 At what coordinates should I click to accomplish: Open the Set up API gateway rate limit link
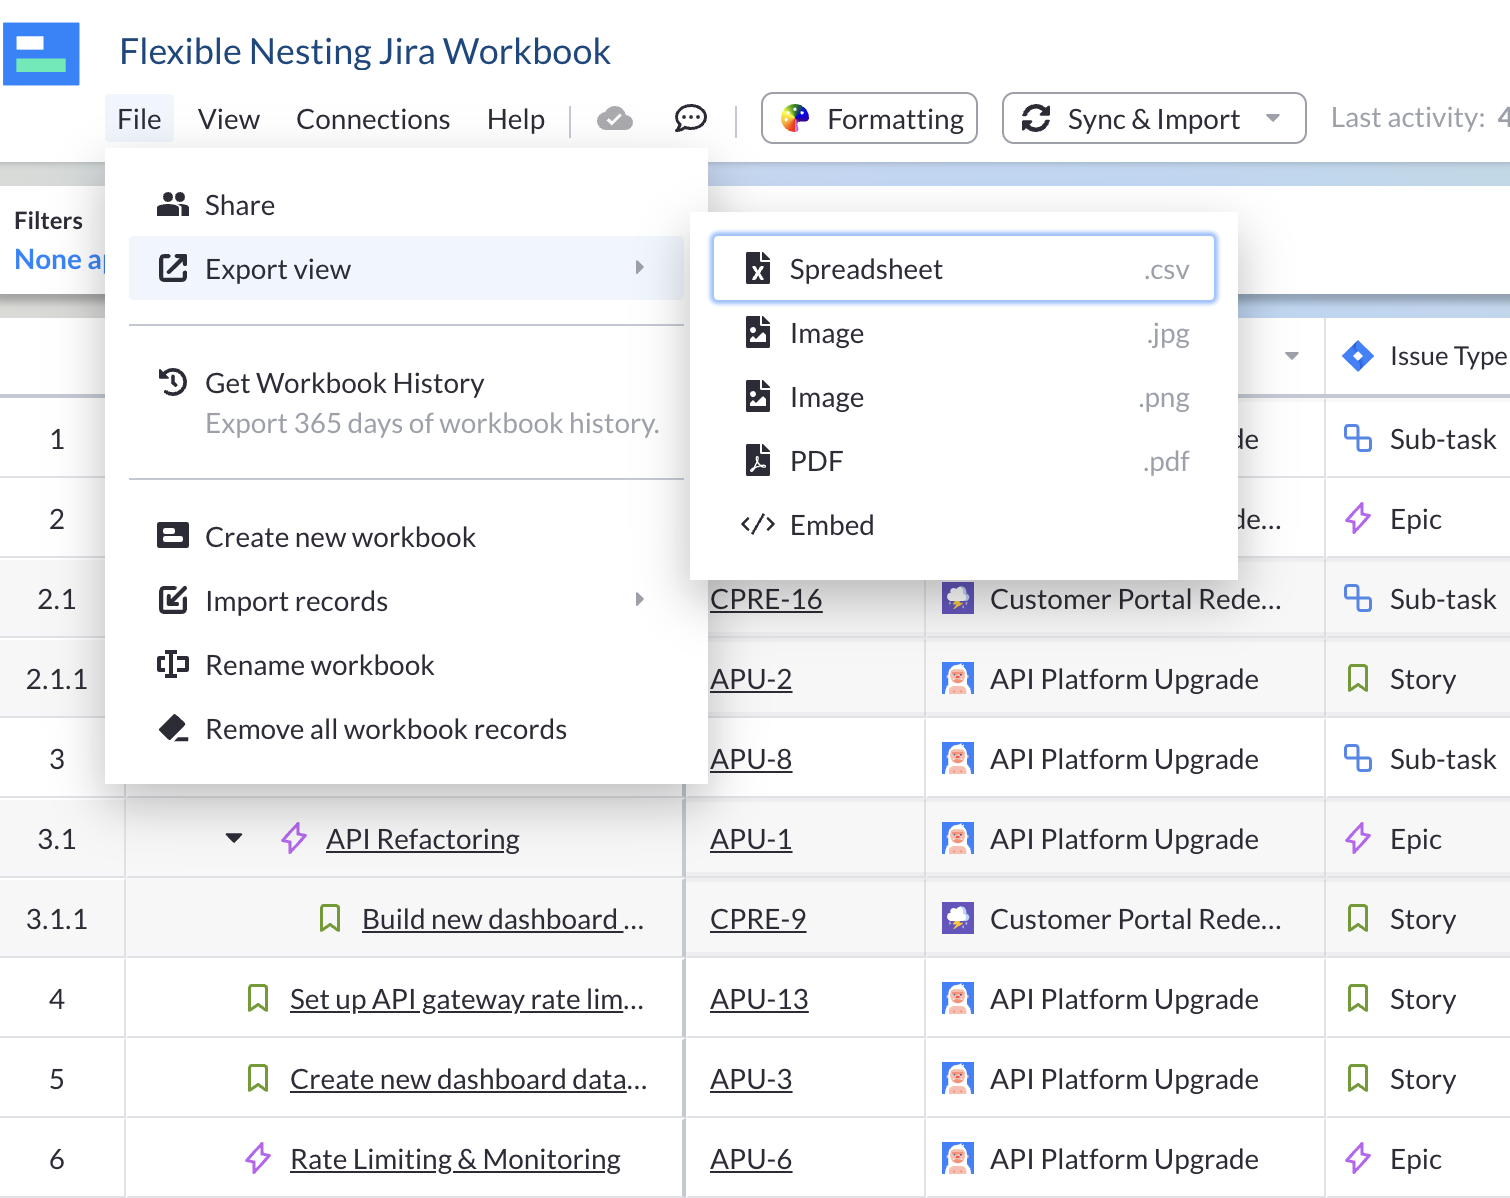click(x=466, y=998)
